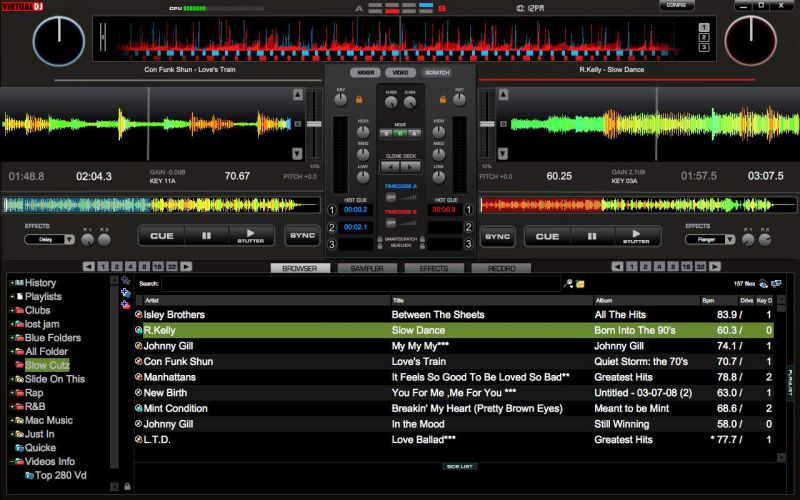Clone deck to the left arrow
Screen dimensions: 800x500
click(x=390, y=167)
